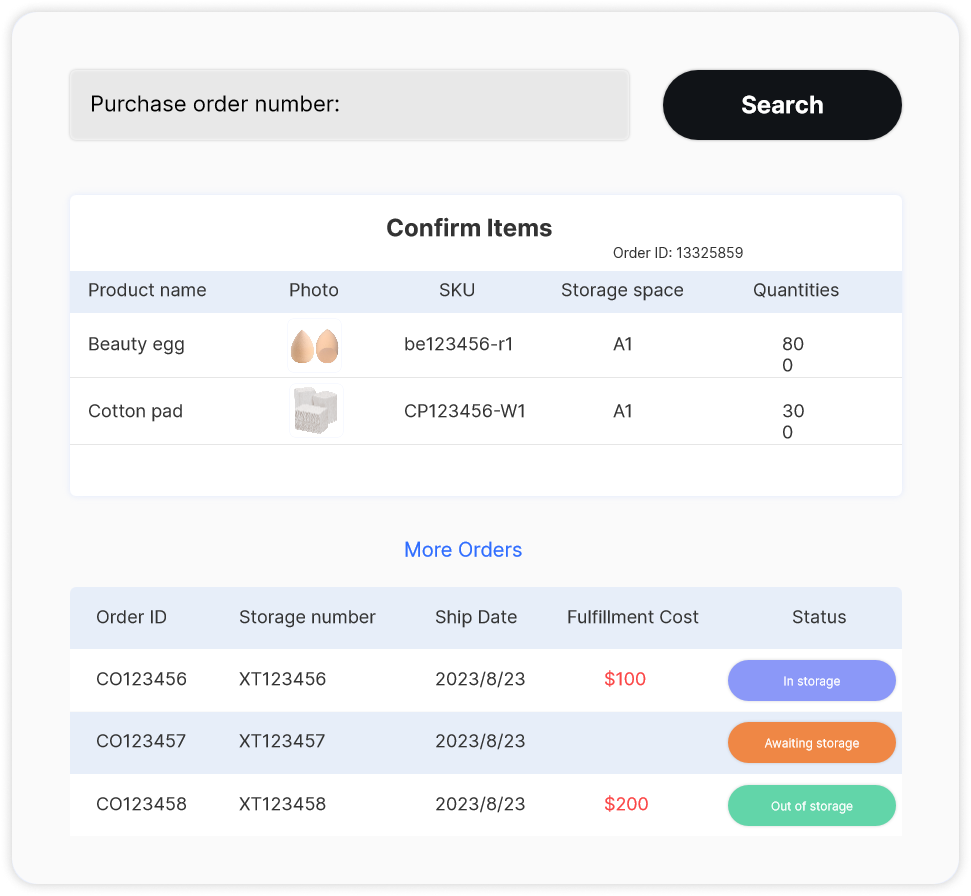Select the Beauty egg product name
The height and width of the screenshot is (896, 971).
click(136, 344)
